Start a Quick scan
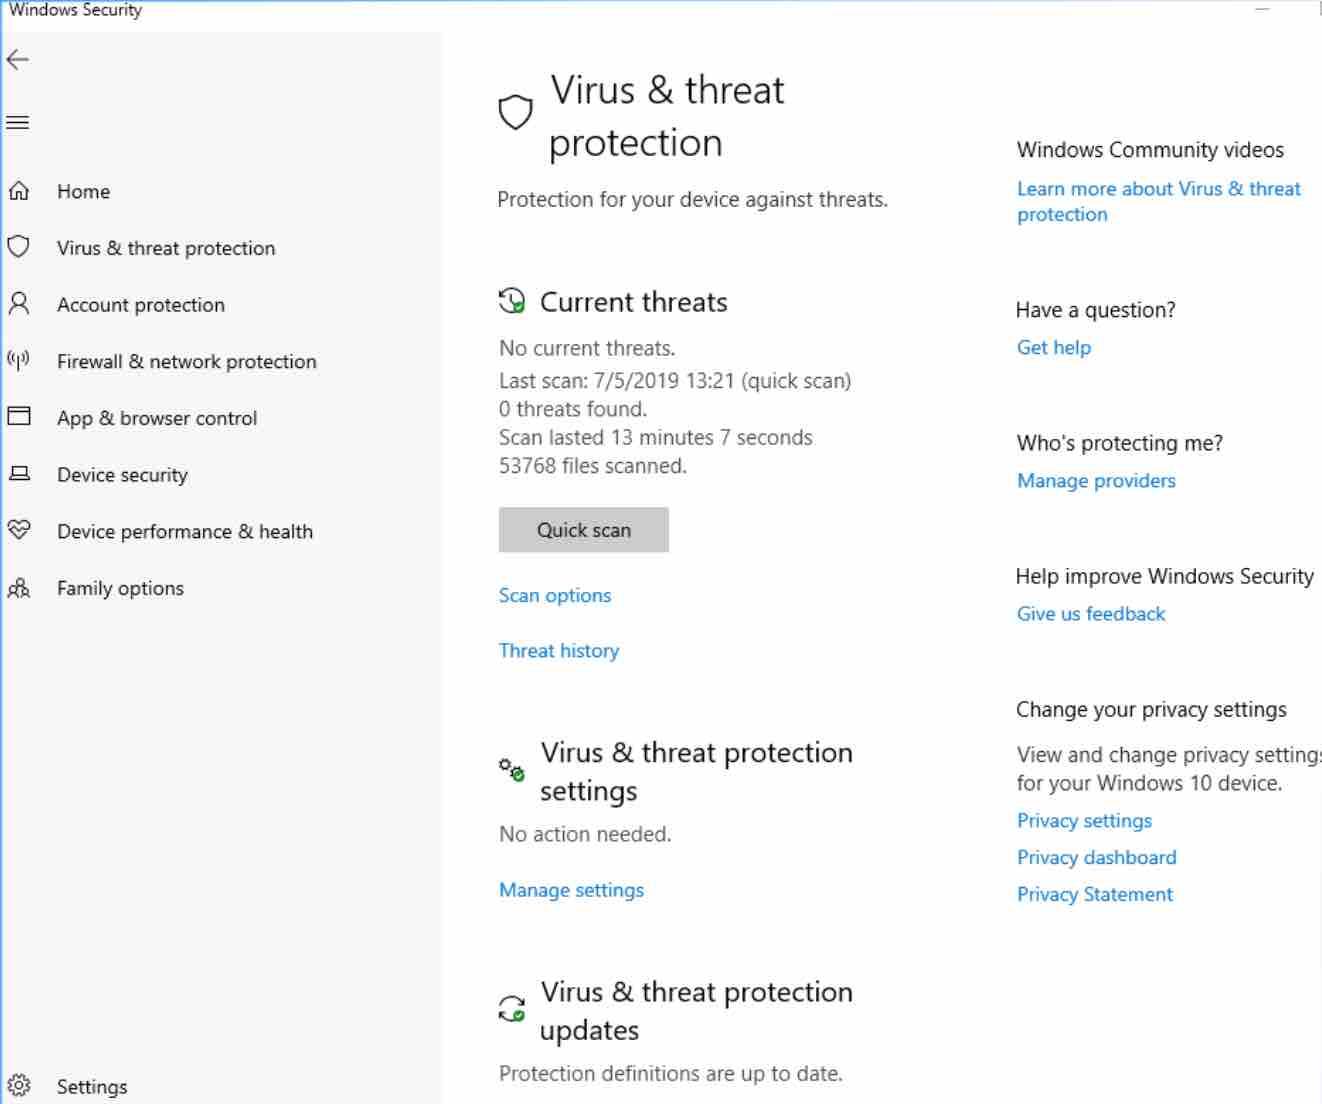This screenshot has width=1322, height=1104. (x=584, y=530)
